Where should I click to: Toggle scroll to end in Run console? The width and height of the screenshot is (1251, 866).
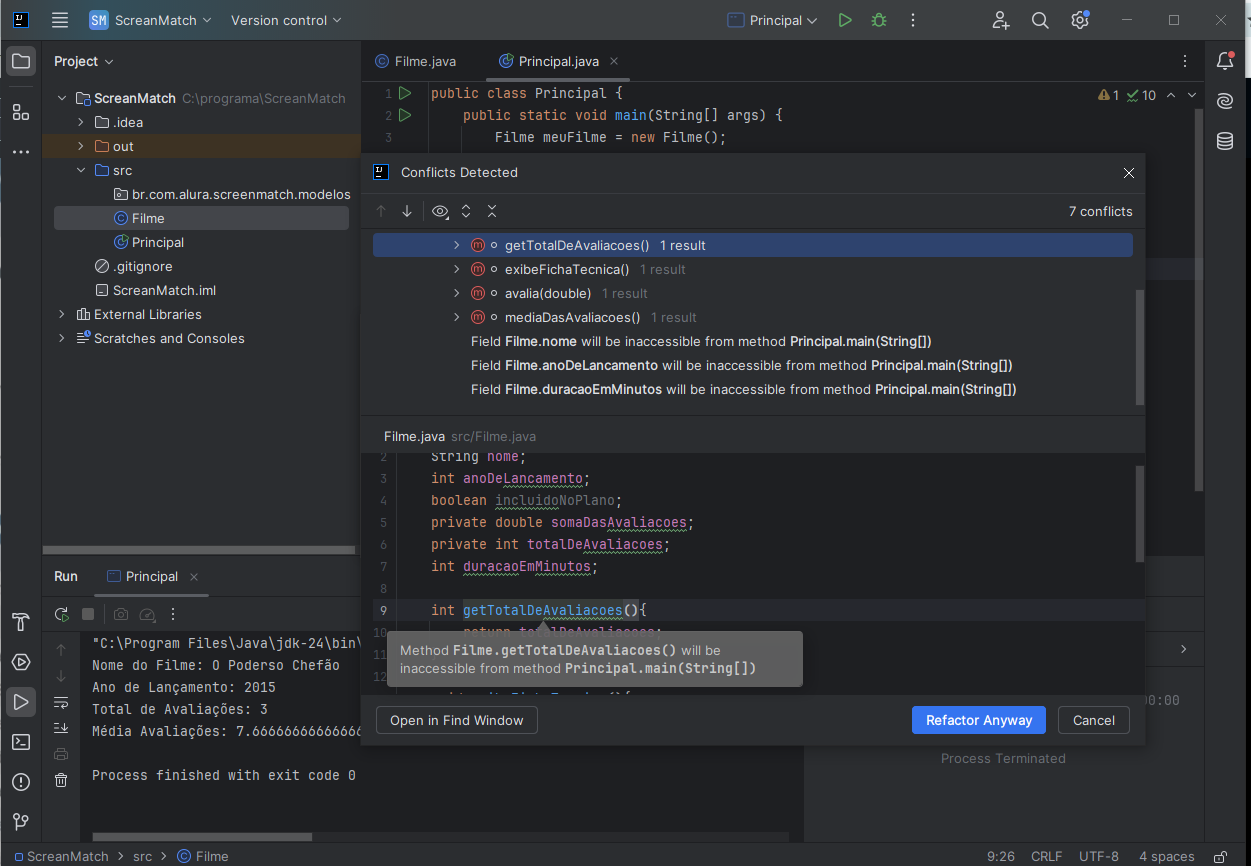point(61,727)
